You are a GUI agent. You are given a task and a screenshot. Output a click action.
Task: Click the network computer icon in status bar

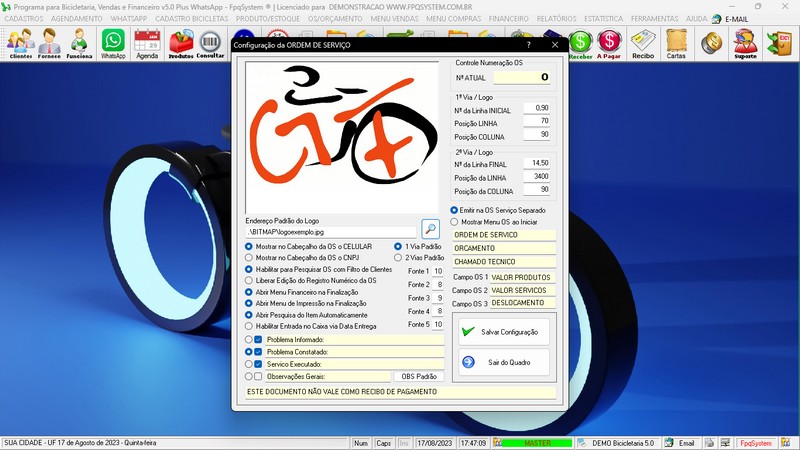[725, 443]
